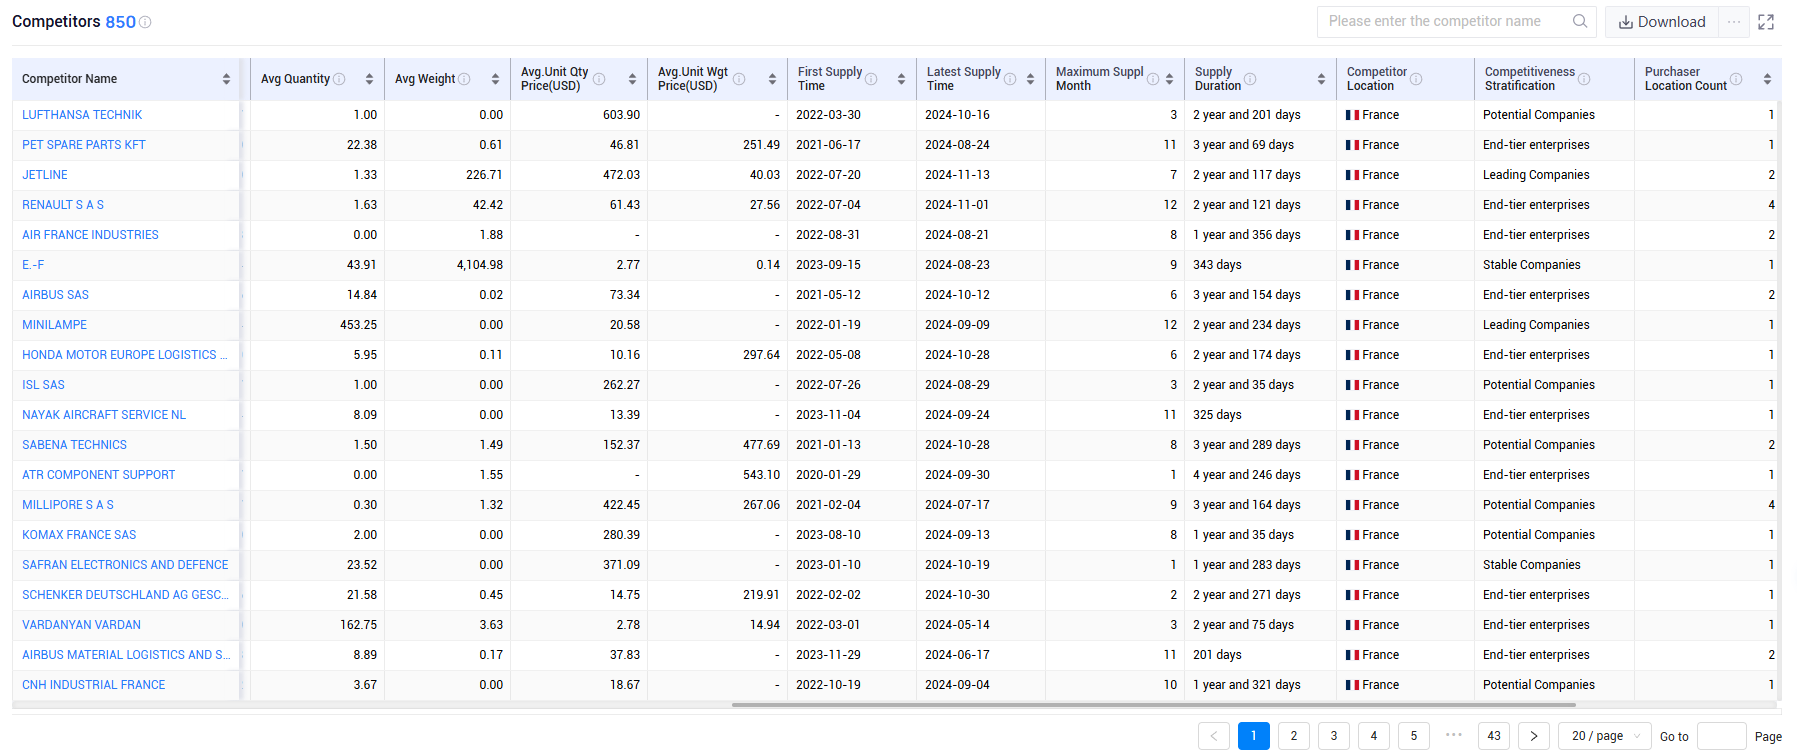Viewport: 1797px width, 755px height.
Task: Click the Go to page input box
Action: click(x=1722, y=736)
